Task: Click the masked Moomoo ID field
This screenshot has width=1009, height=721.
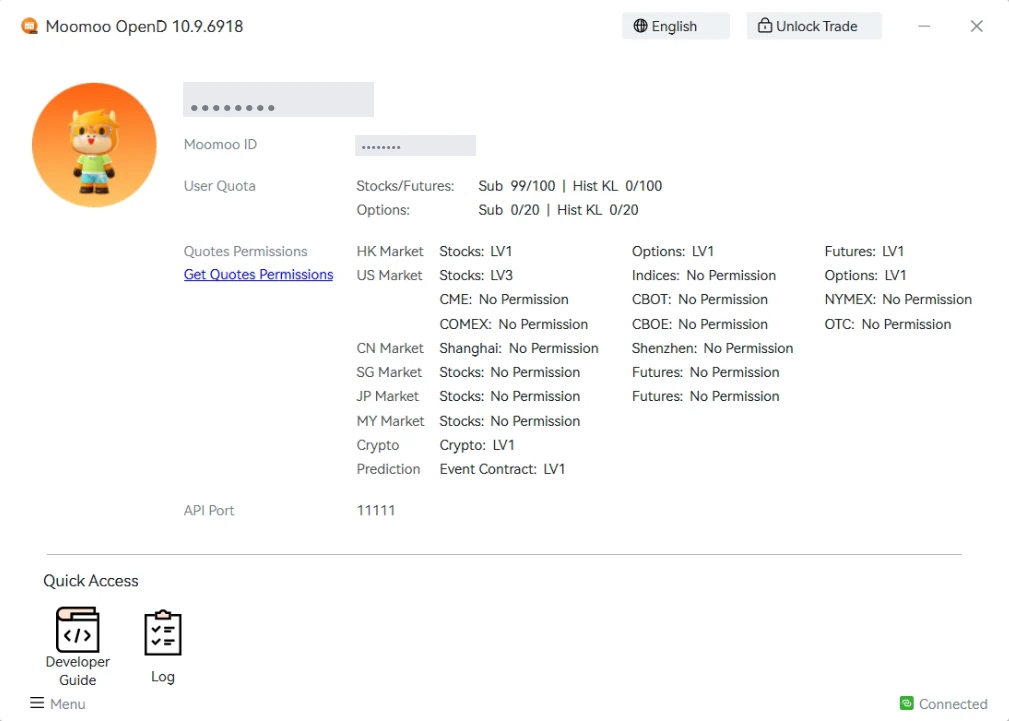Action: (415, 145)
